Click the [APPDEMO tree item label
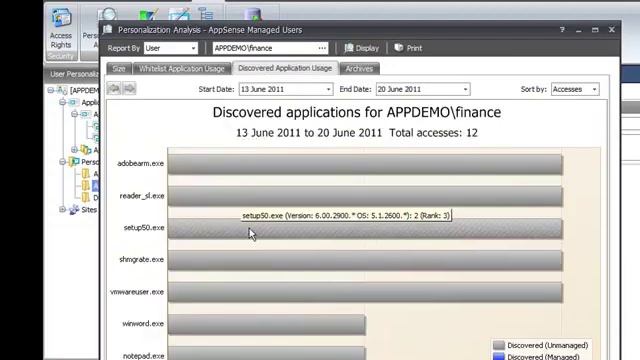 click(84, 90)
